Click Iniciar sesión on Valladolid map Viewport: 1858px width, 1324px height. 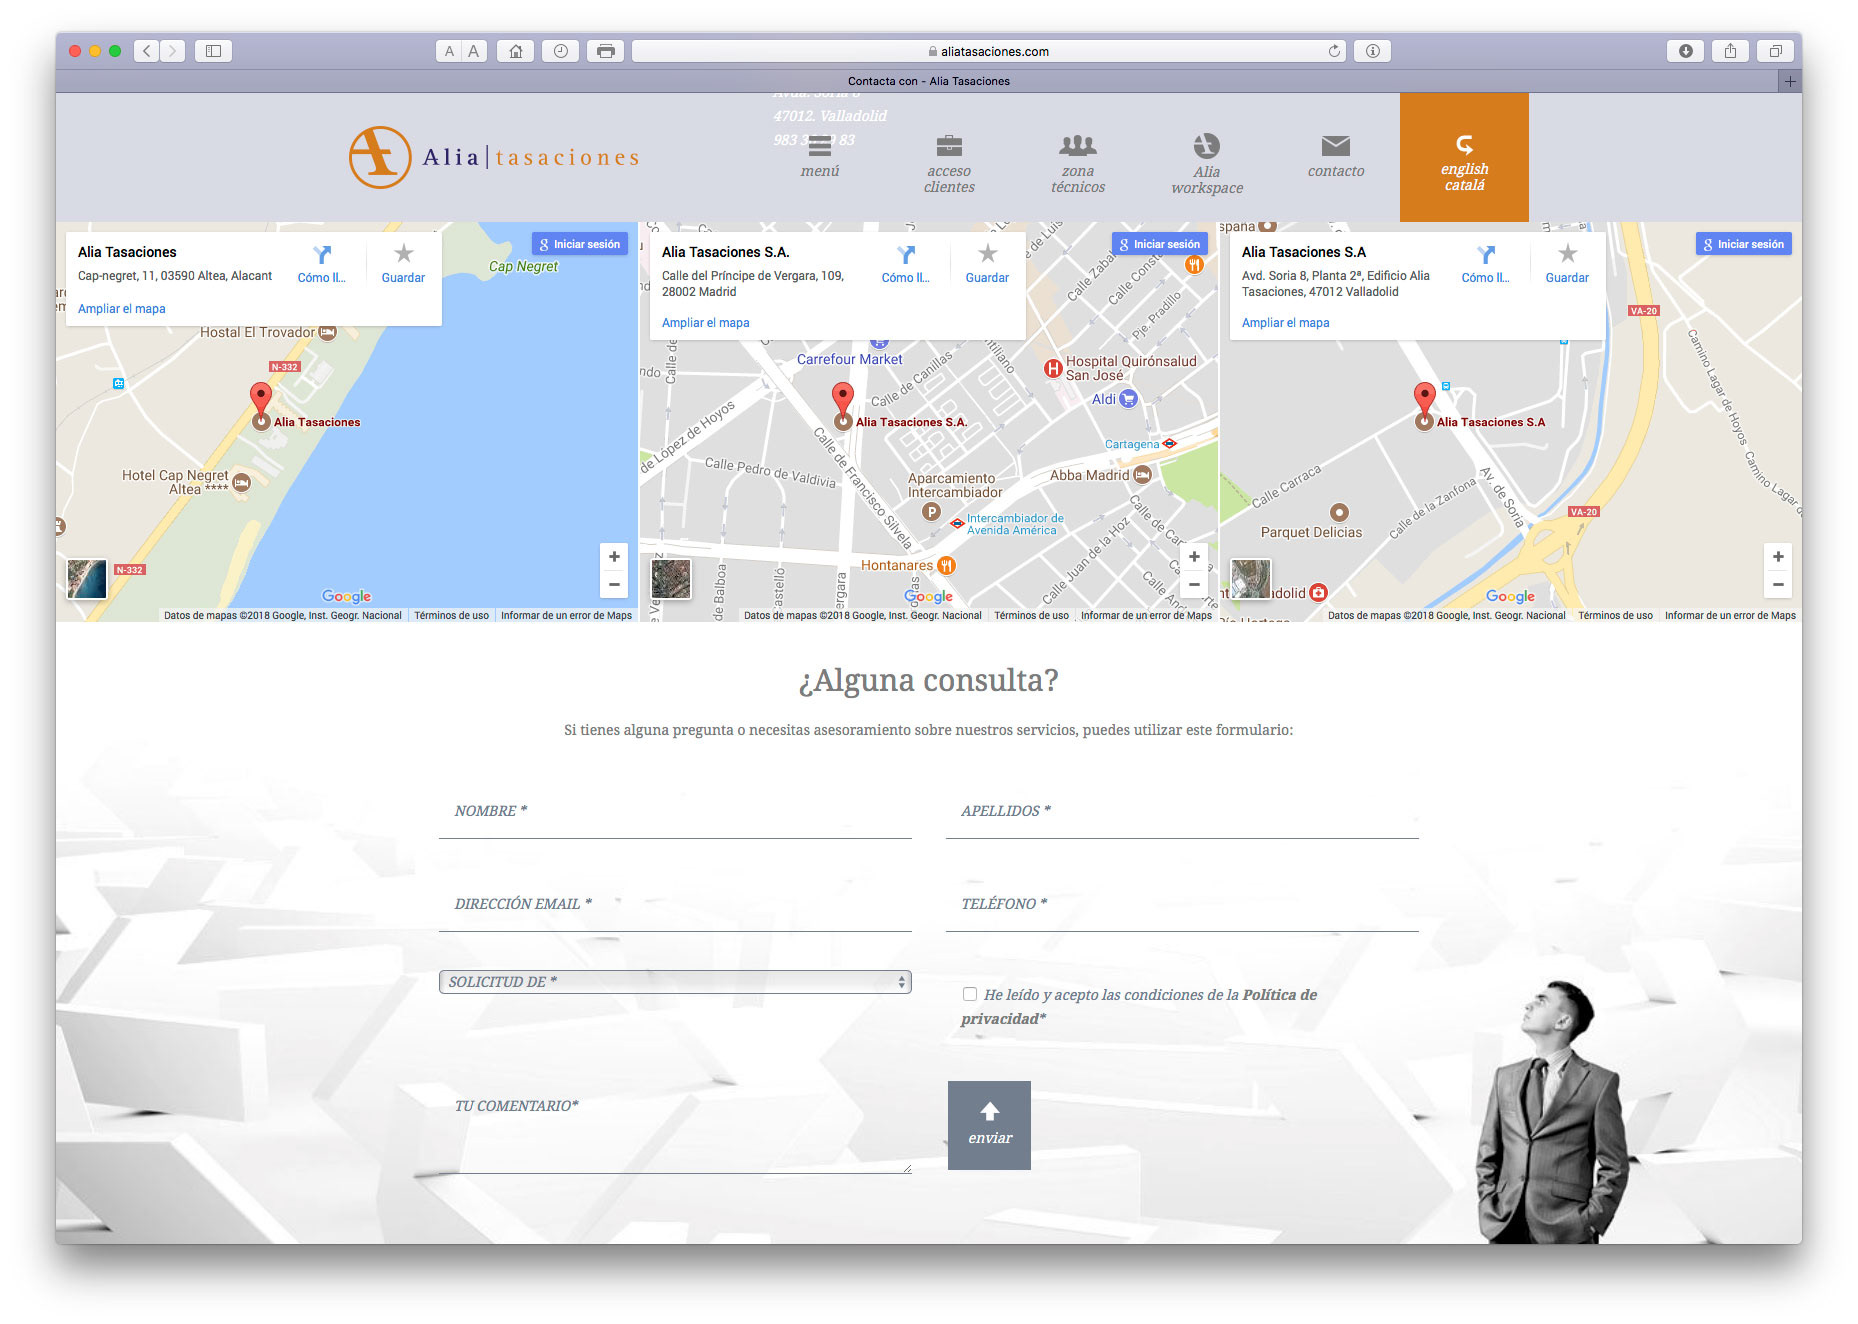click(x=1744, y=244)
